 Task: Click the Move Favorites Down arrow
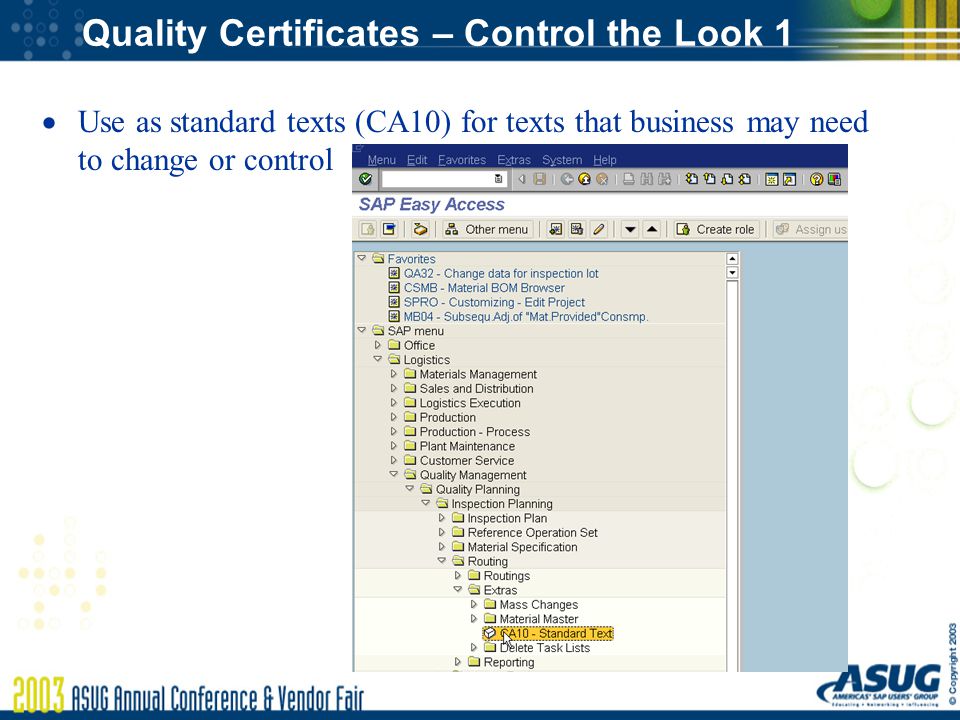coord(630,229)
